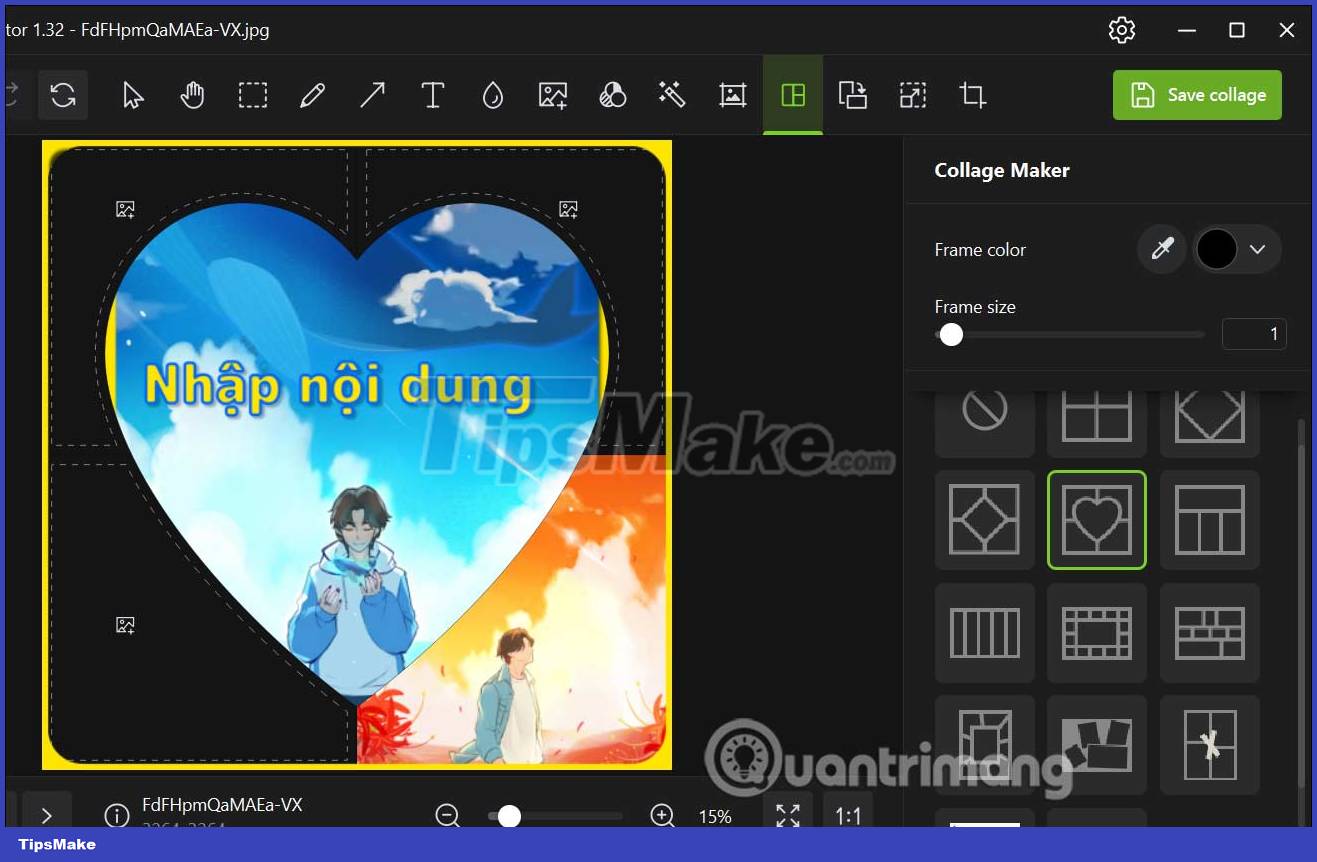Screen dimensions: 1317x862
Task: Click the Resize toolbar icon
Action: point(912,95)
